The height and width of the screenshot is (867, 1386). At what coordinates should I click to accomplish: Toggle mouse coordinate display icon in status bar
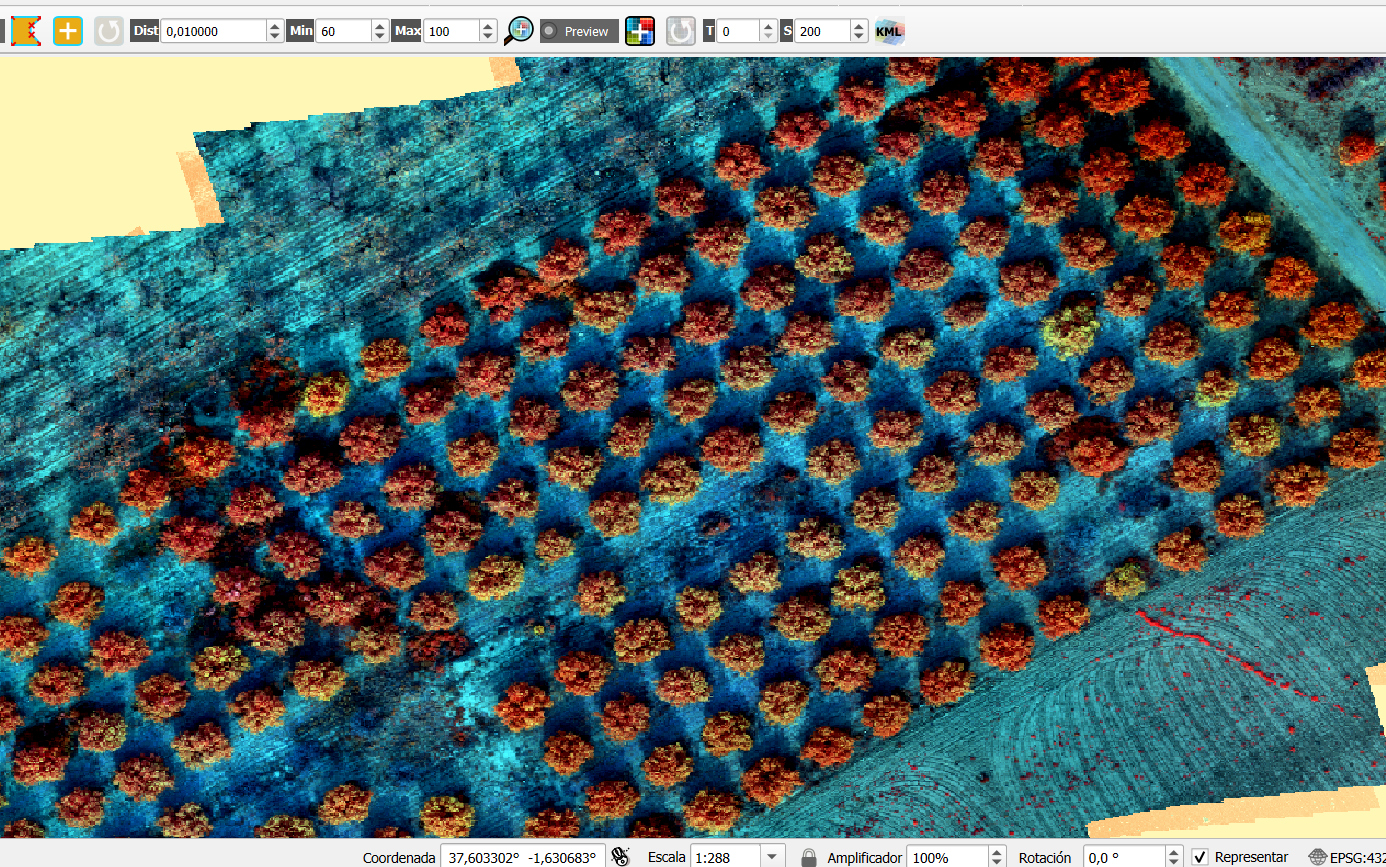(x=621, y=857)
